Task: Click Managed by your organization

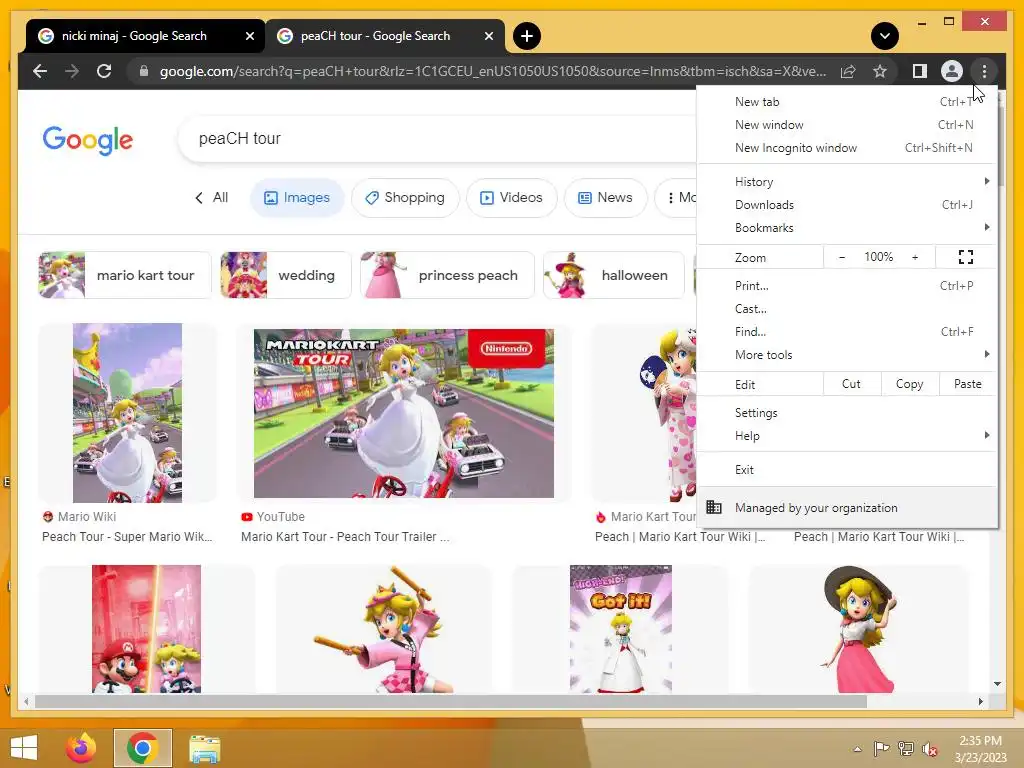Action: (x=847, y=507)
